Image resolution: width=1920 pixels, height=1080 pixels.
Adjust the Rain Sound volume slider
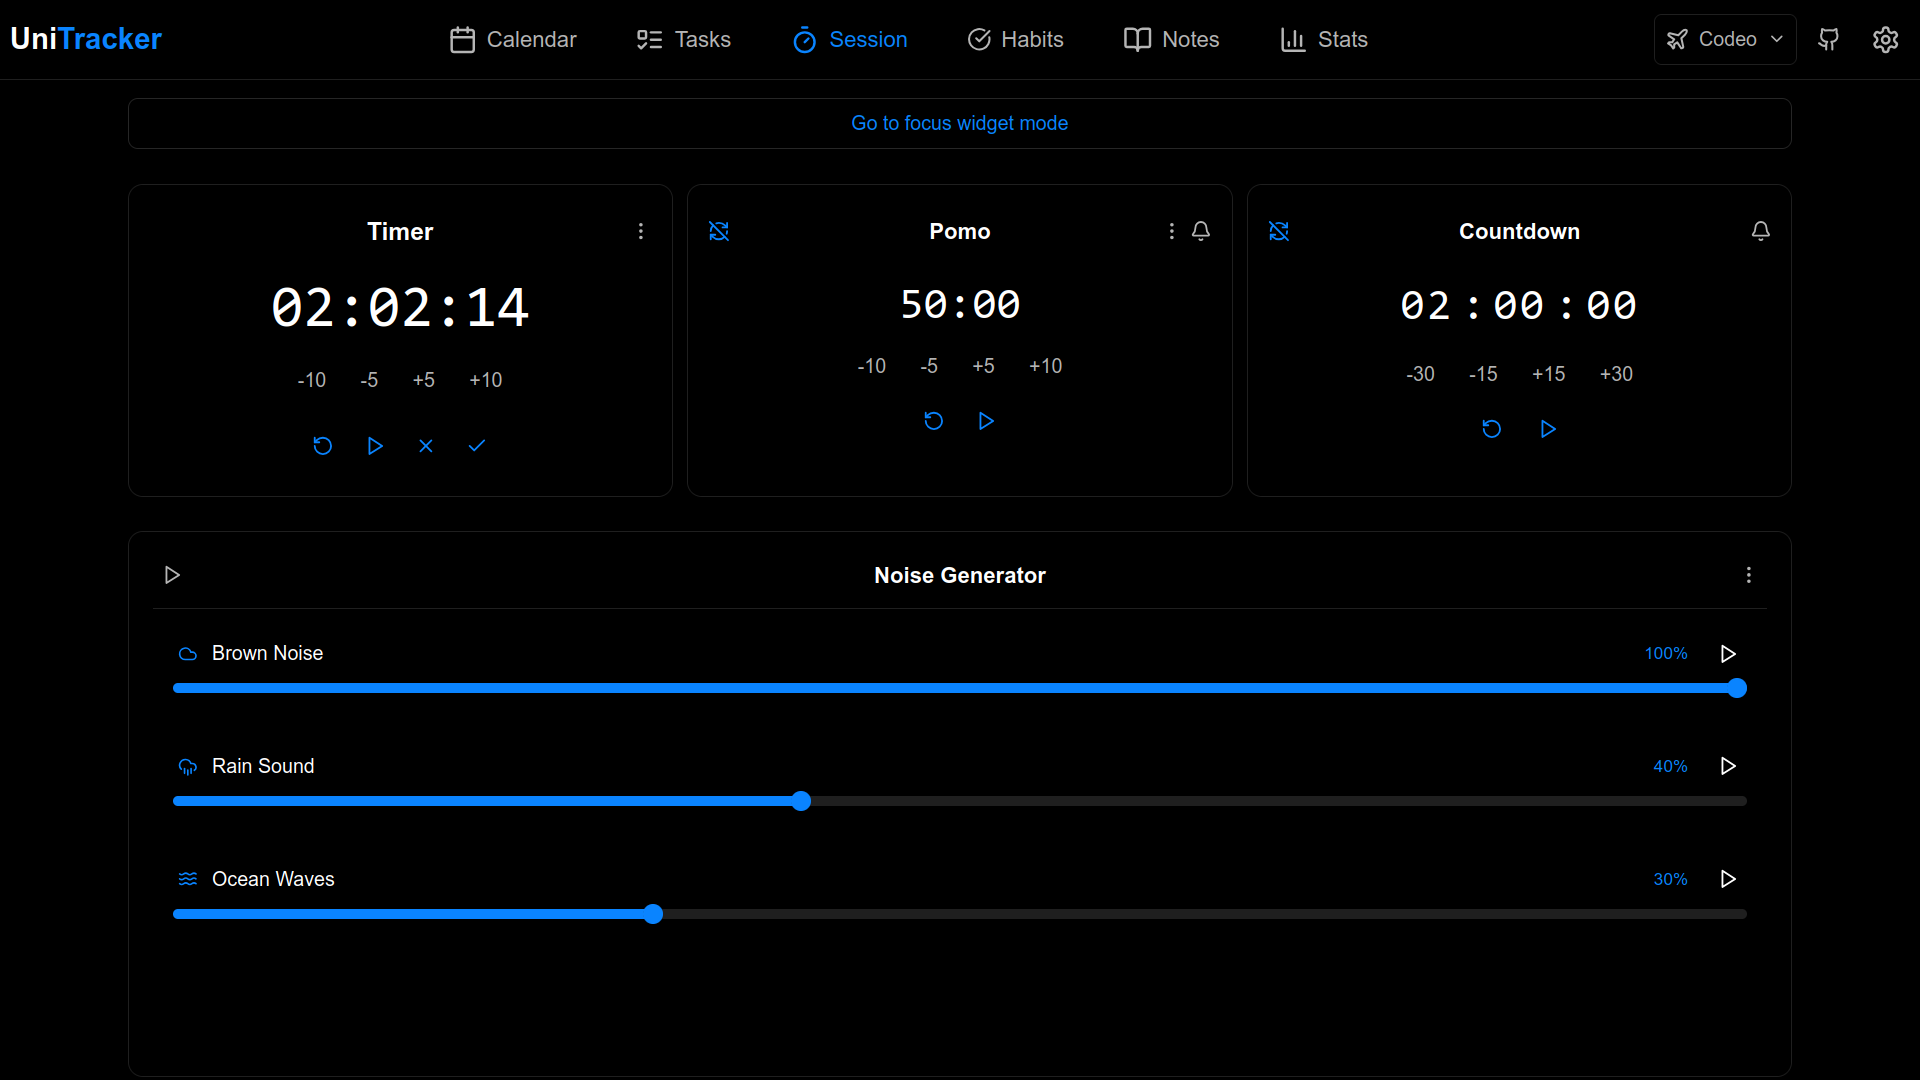pos(801,801)
